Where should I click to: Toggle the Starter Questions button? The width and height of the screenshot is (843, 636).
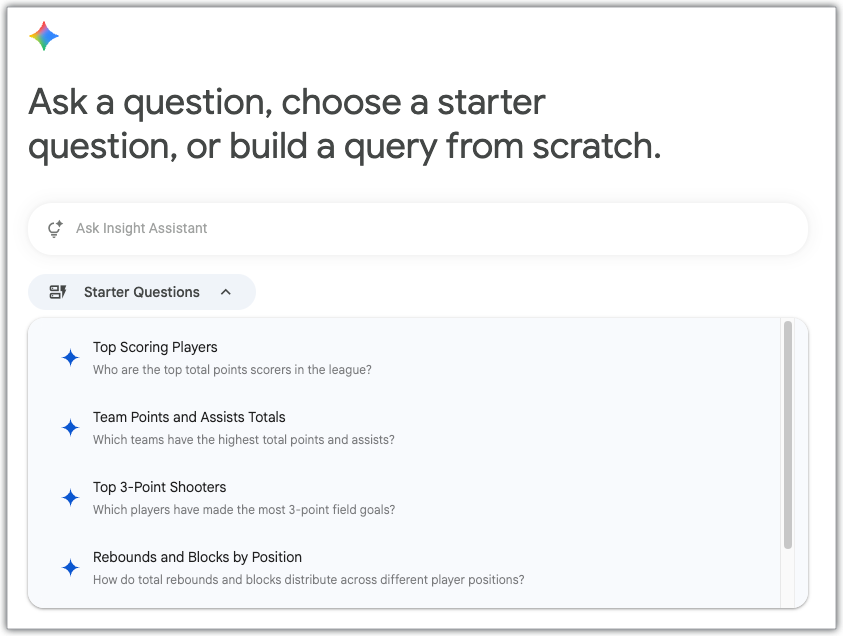pyautogui.click(x=142, y=292)
